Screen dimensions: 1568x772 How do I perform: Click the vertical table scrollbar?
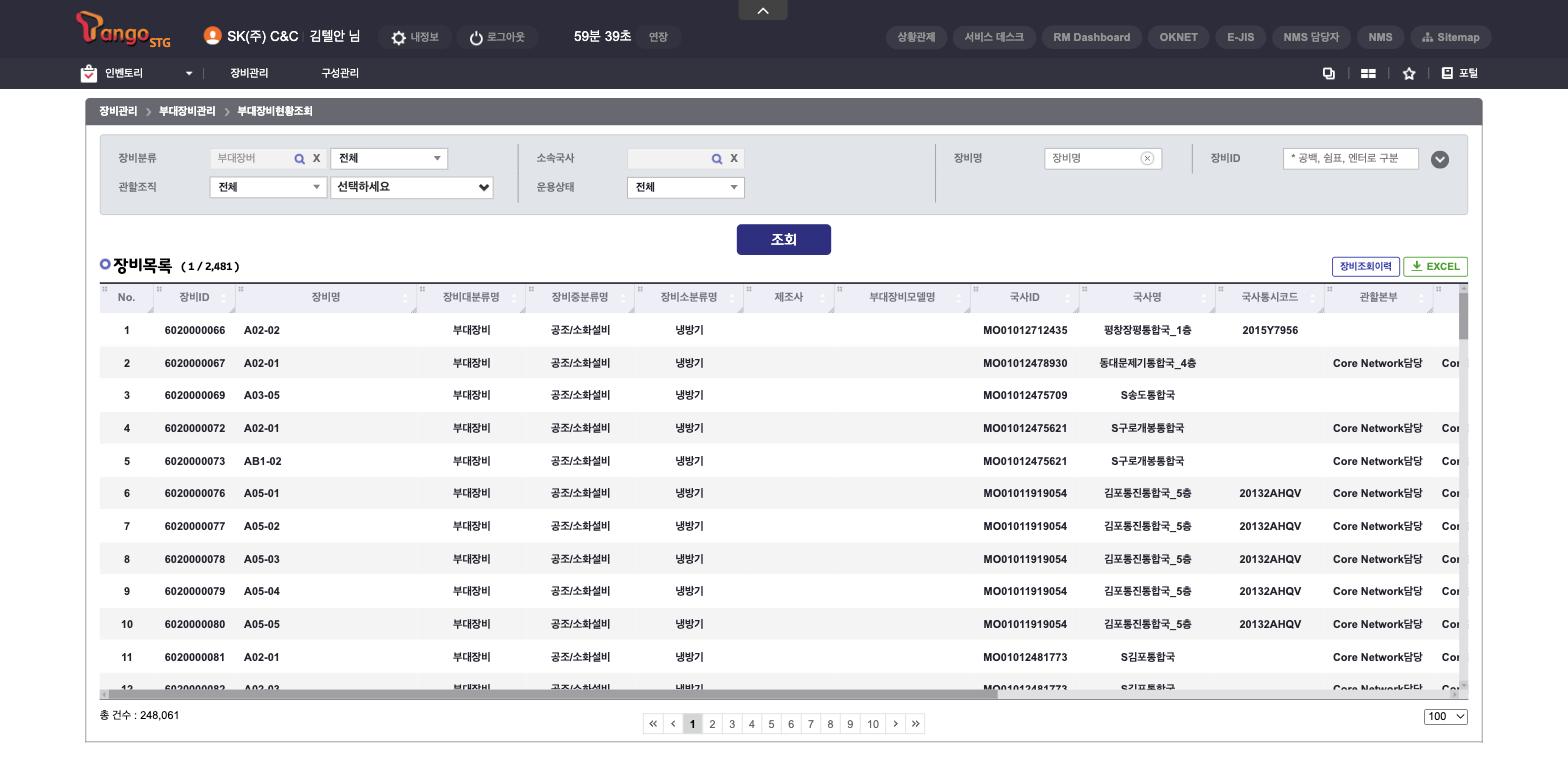coord(1464,315)
